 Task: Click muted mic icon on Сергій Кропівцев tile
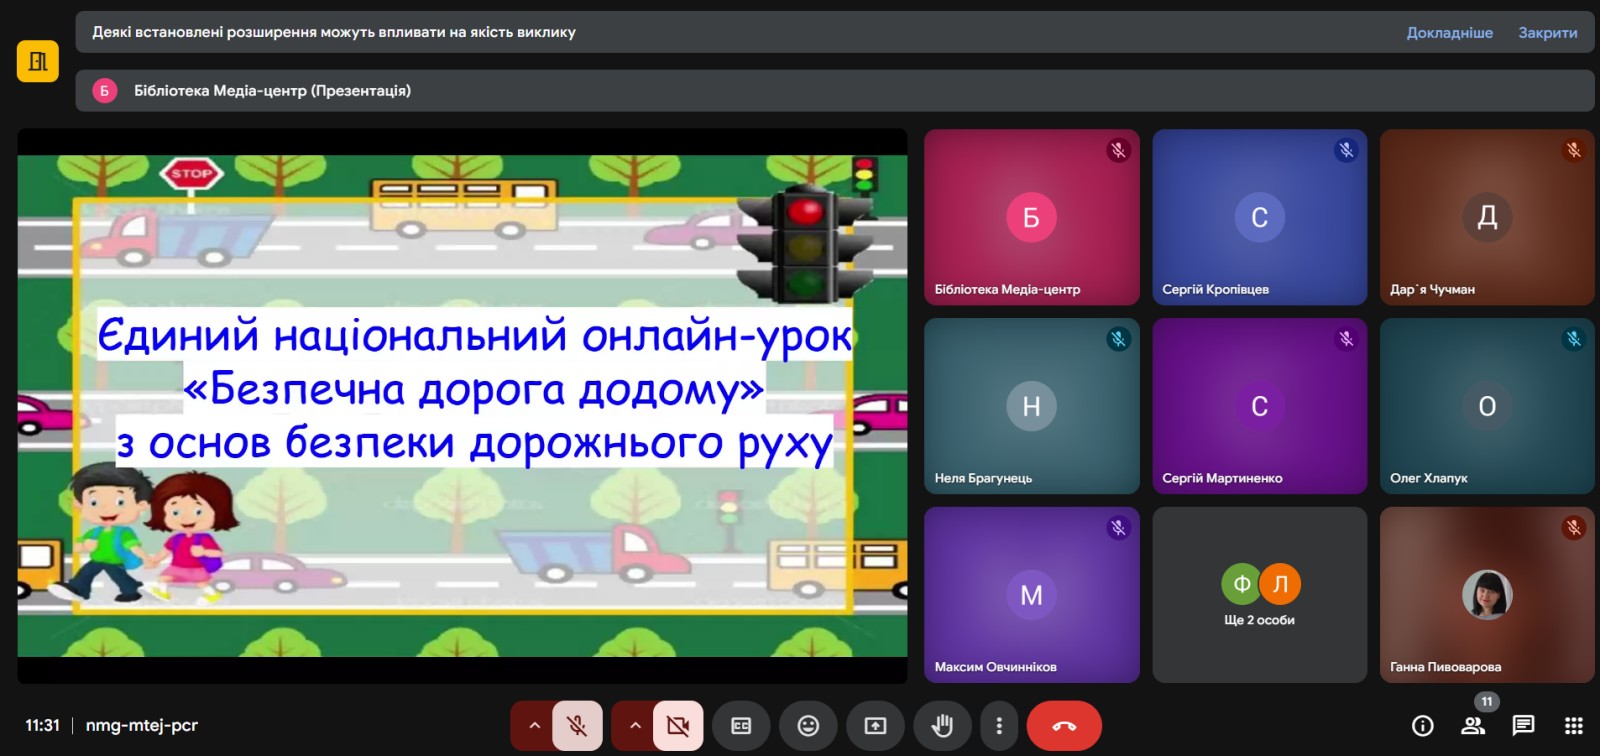coord(1346,150)
